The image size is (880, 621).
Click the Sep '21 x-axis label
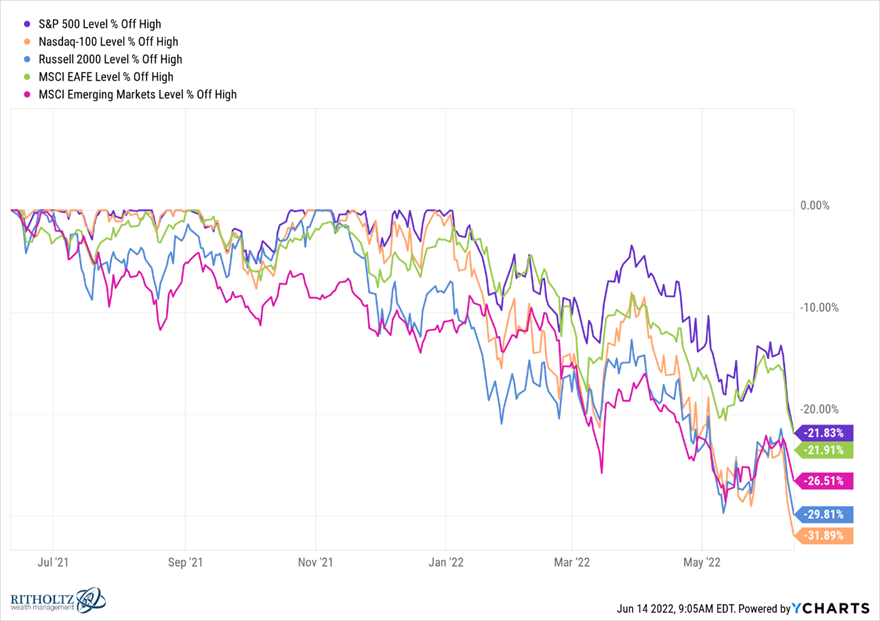[185, 562]
